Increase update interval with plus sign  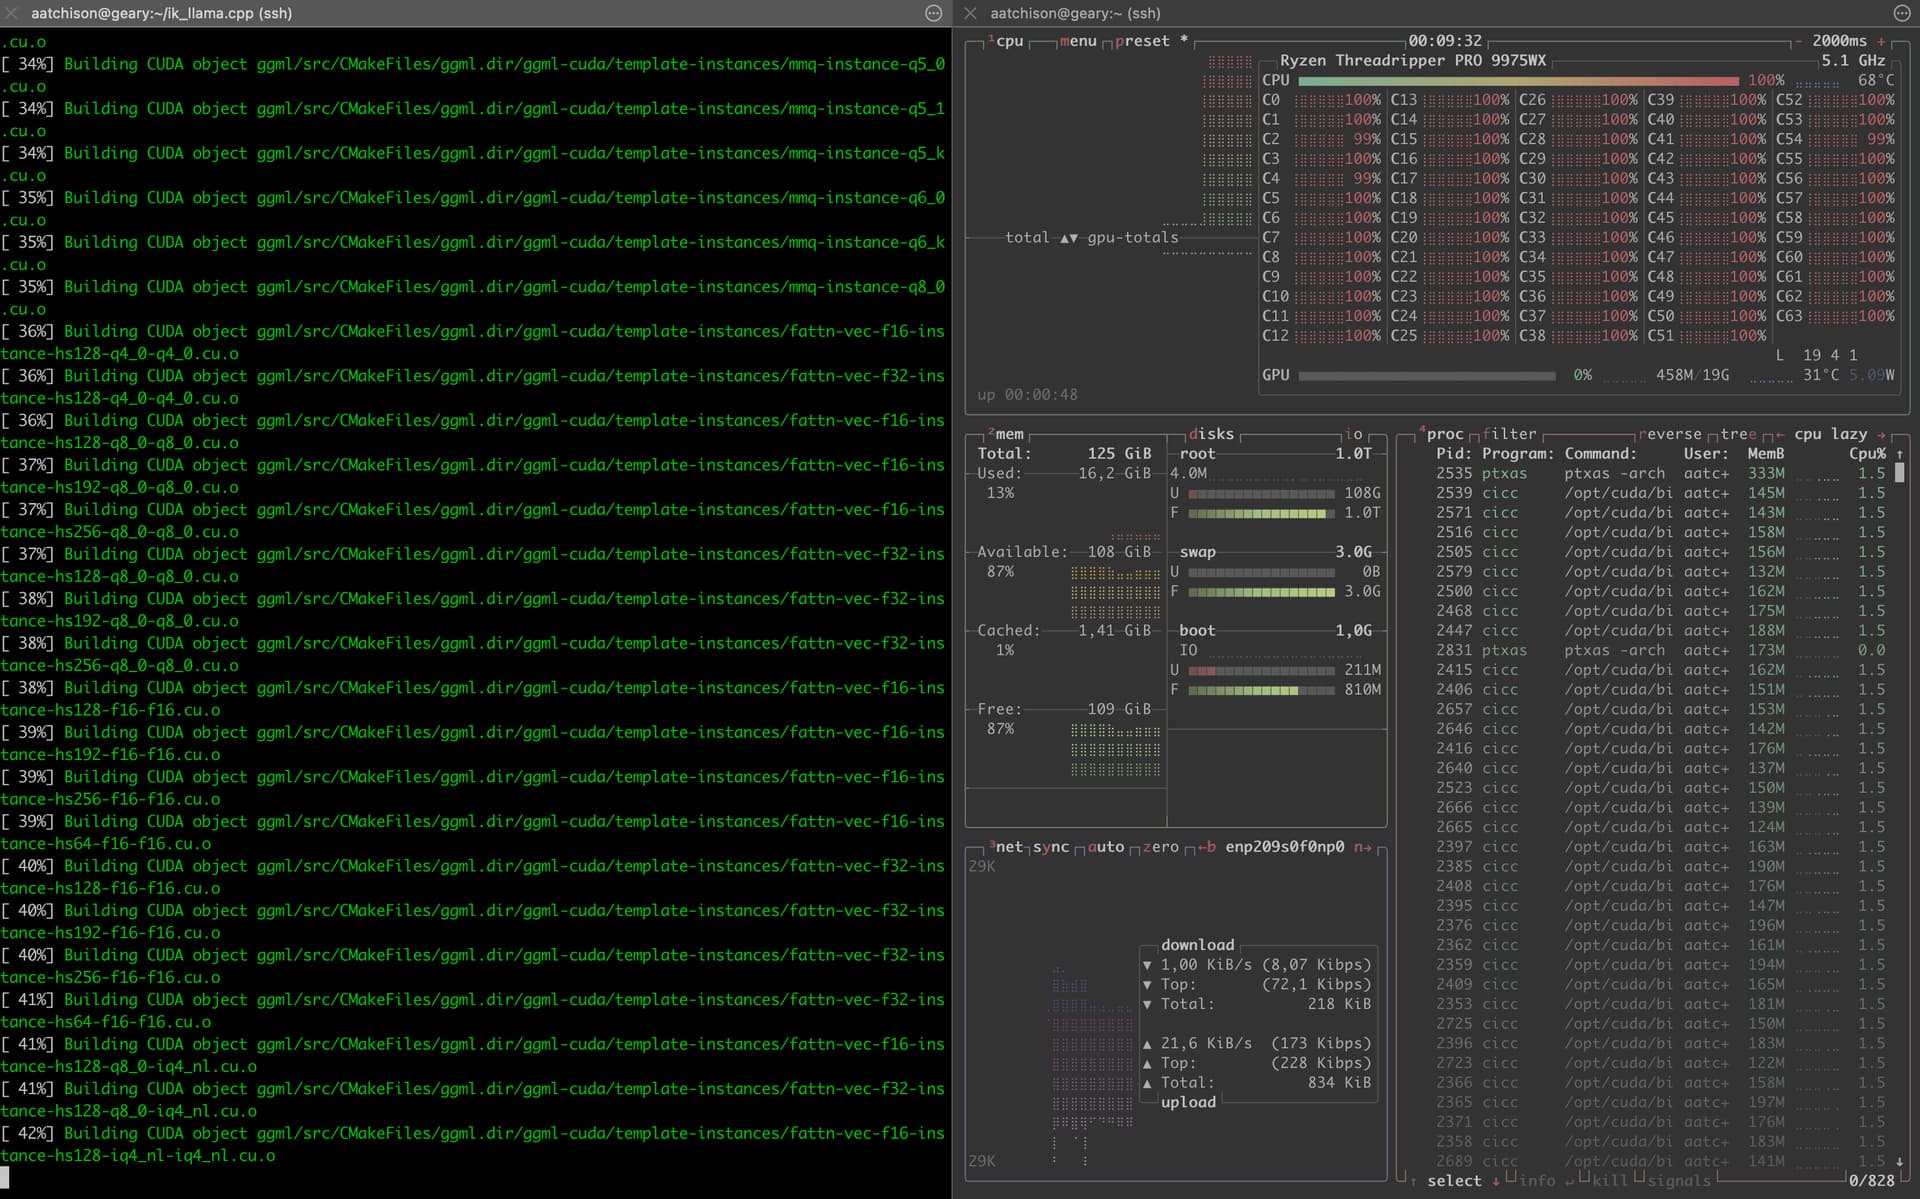(1881, 41)
